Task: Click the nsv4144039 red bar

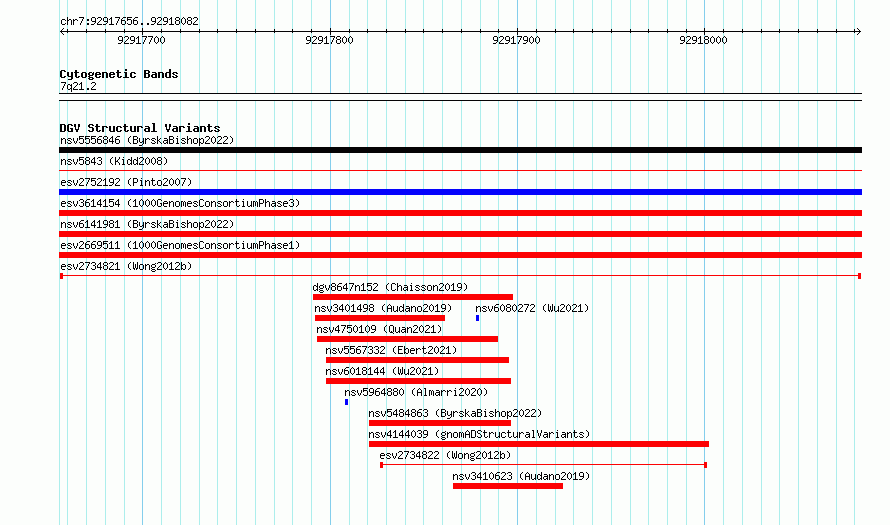Action: coord(539,444)
